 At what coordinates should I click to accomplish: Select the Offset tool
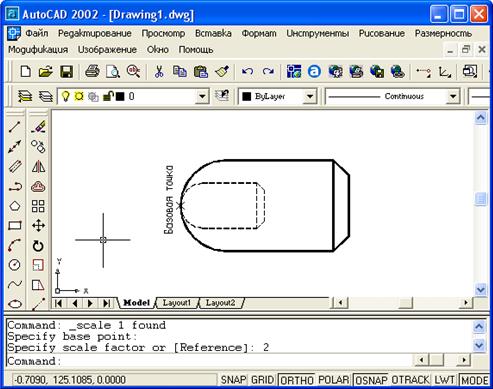pyautogui.click(x=38, y=186)
